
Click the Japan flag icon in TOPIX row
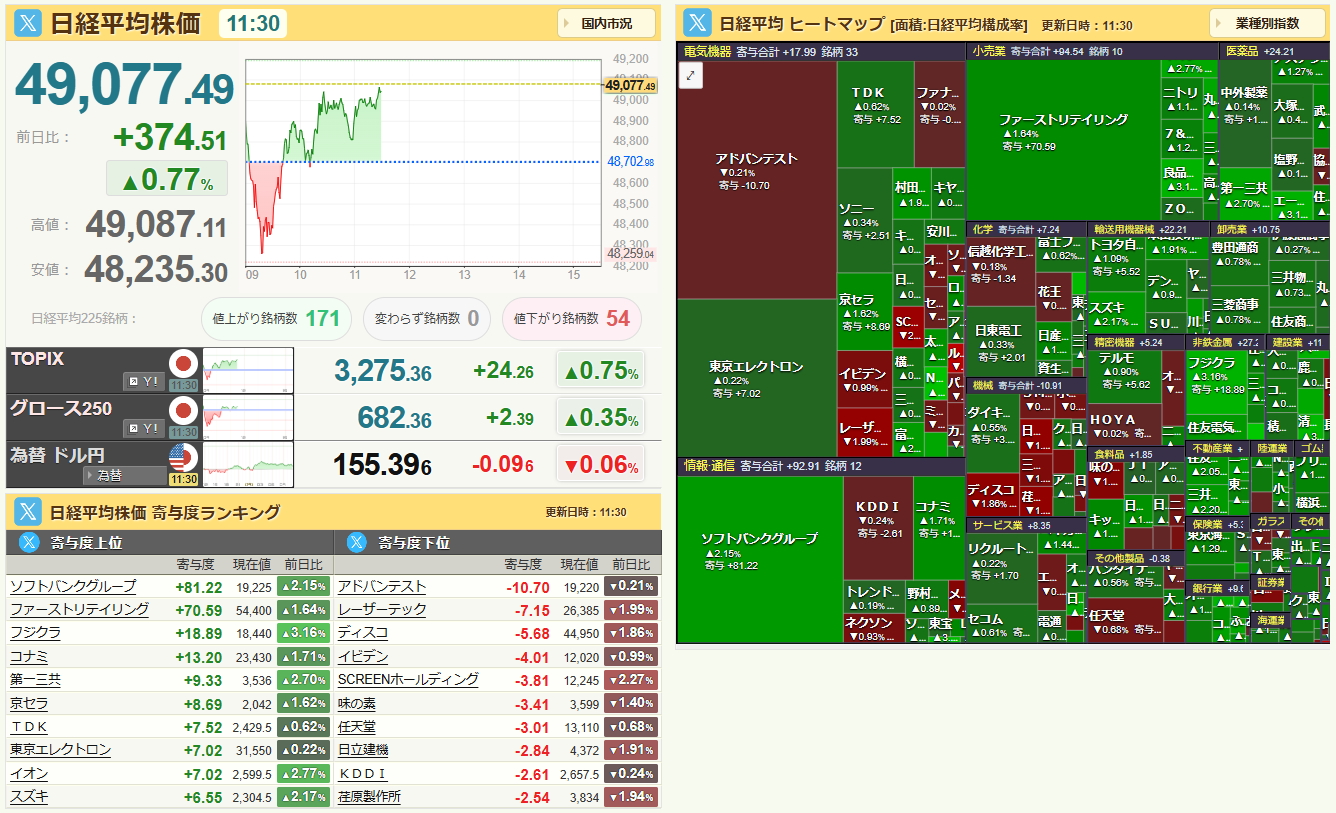183,363
